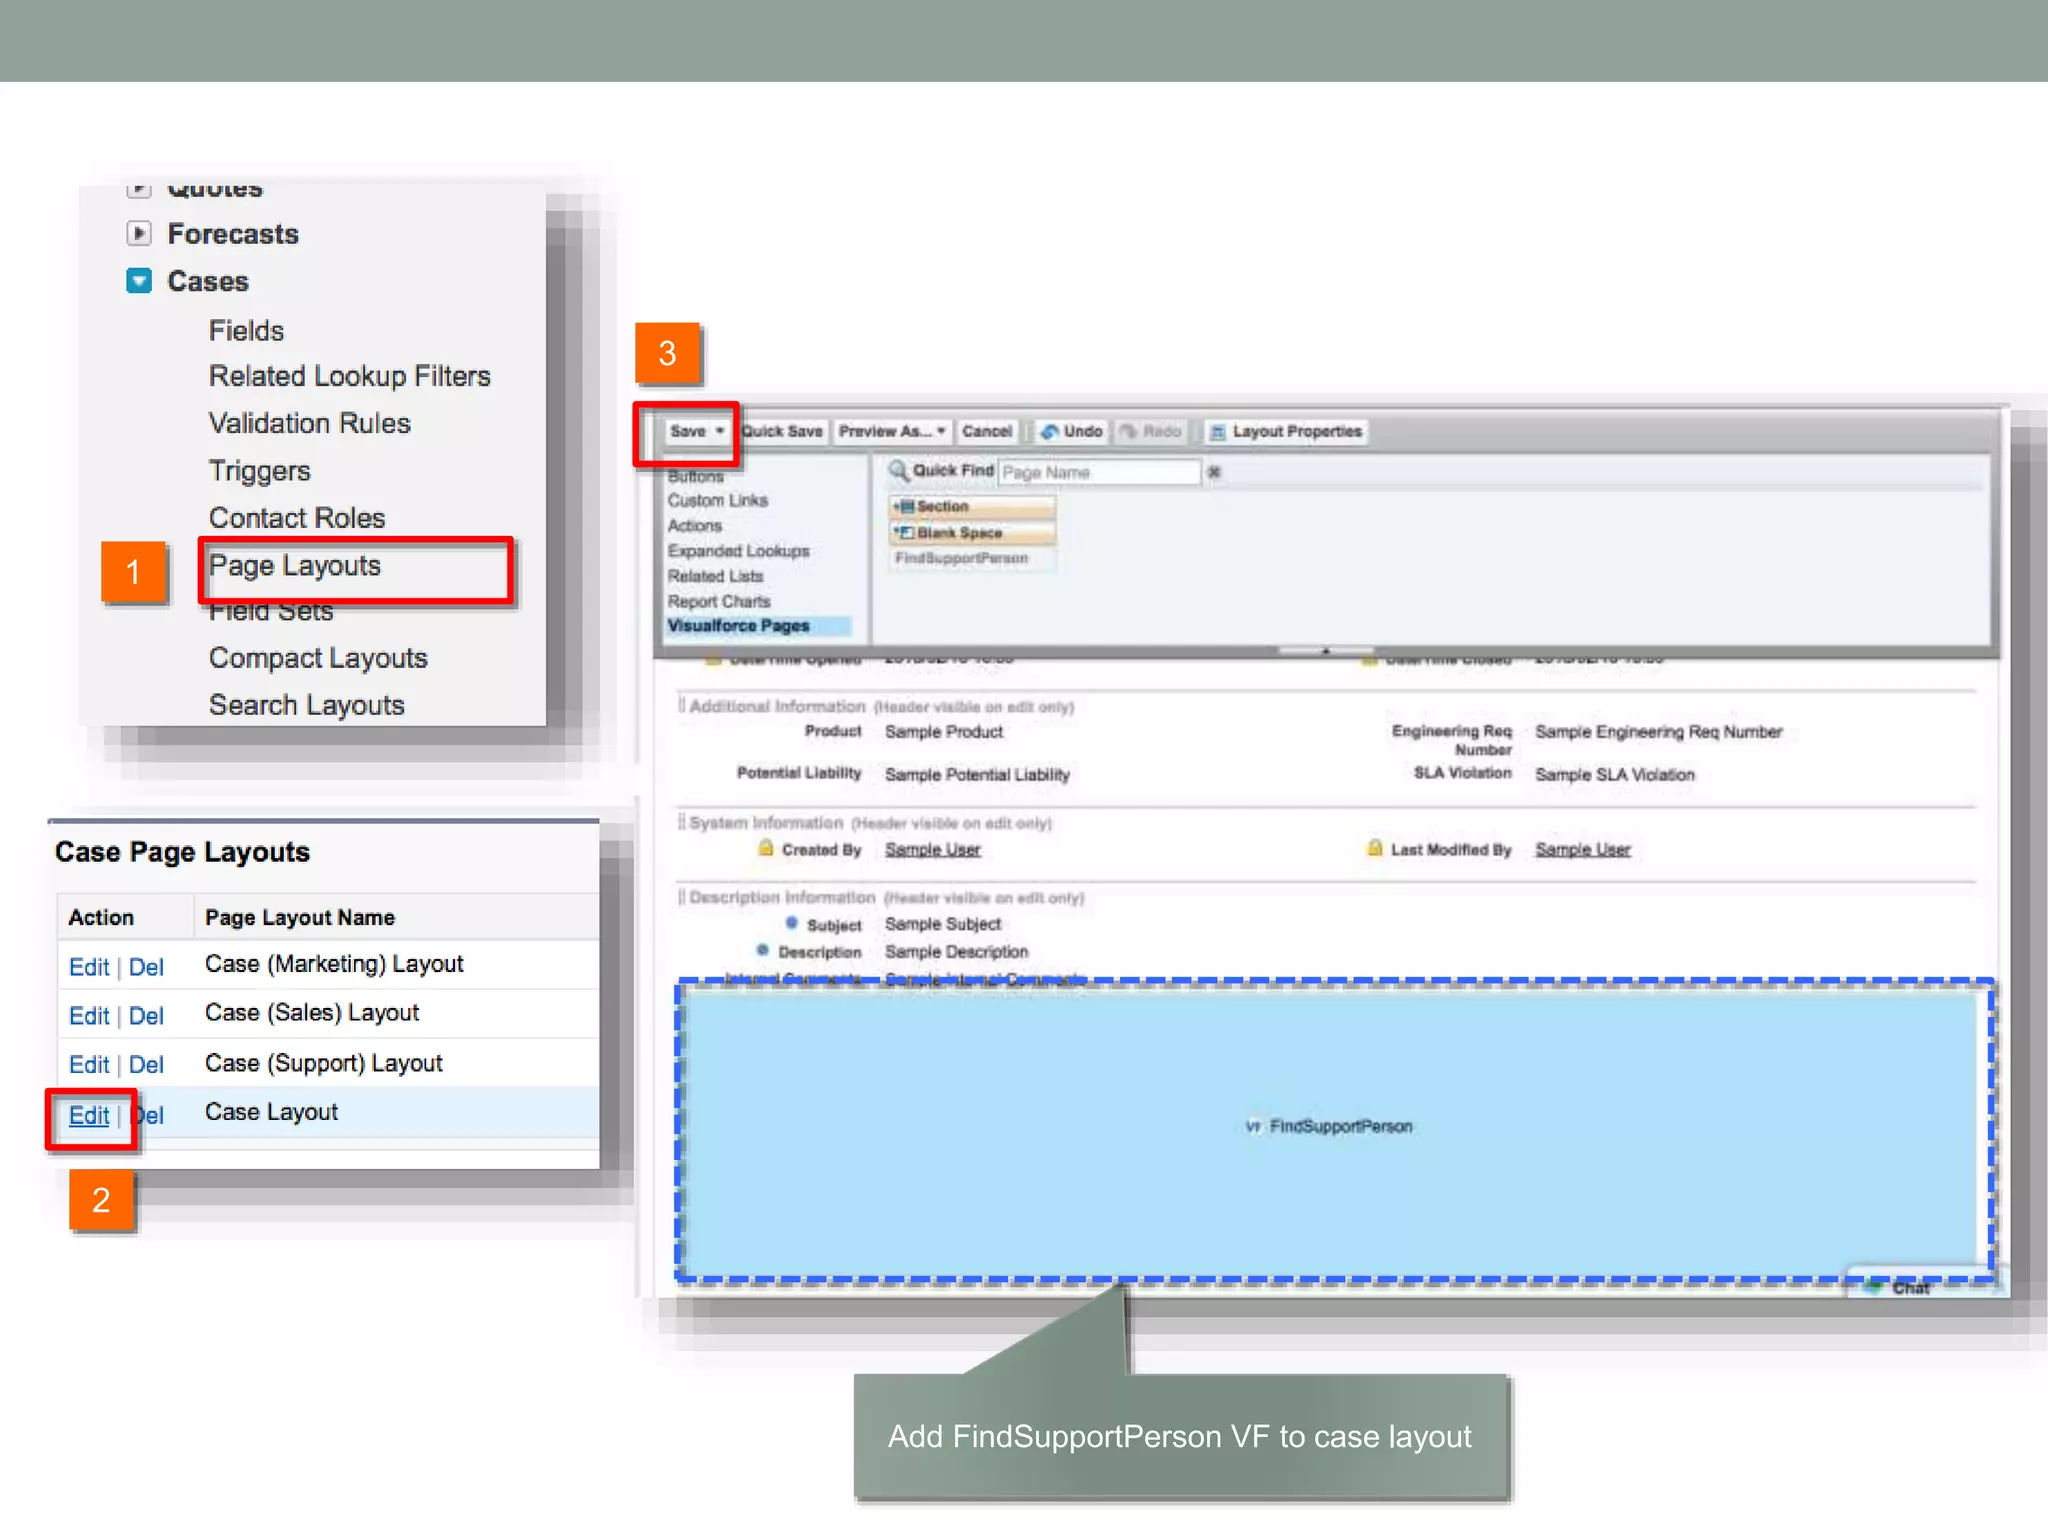Open Validation Rules under Cases
Viewport: 2048px width, 1536px height.
[309, 423]
